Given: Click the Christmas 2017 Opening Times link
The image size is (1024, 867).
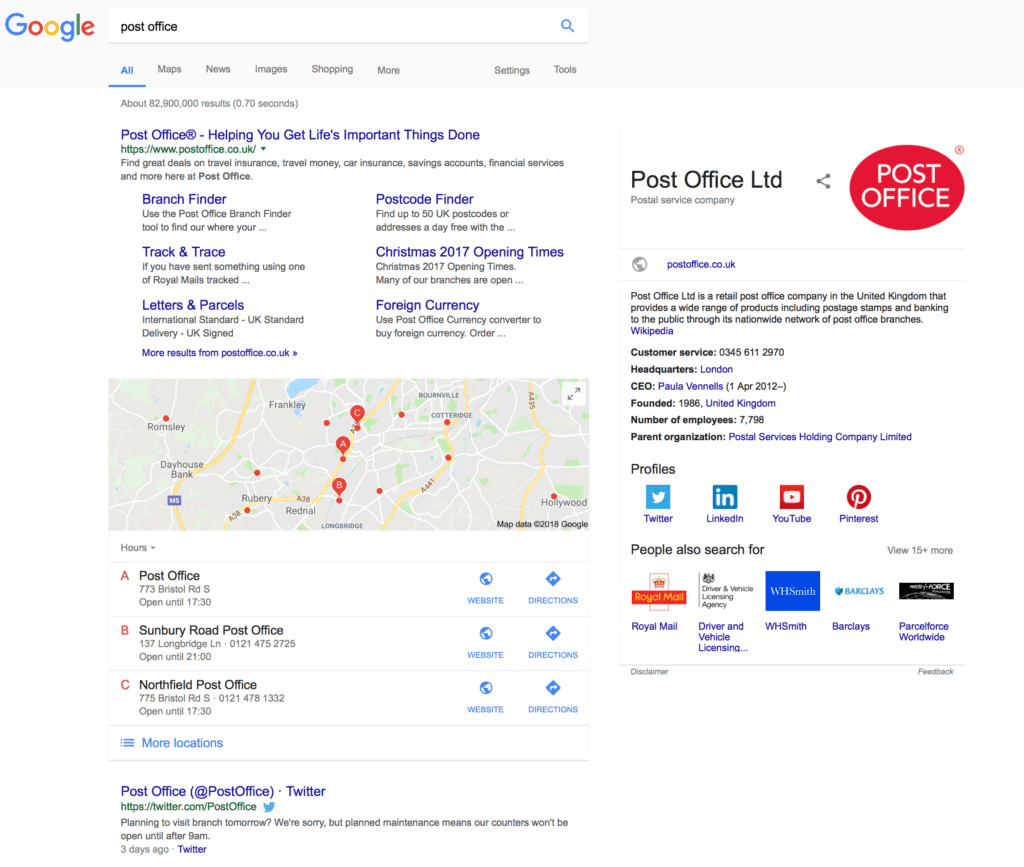Looking at the screenshot, I should click(x=469, y=251).
